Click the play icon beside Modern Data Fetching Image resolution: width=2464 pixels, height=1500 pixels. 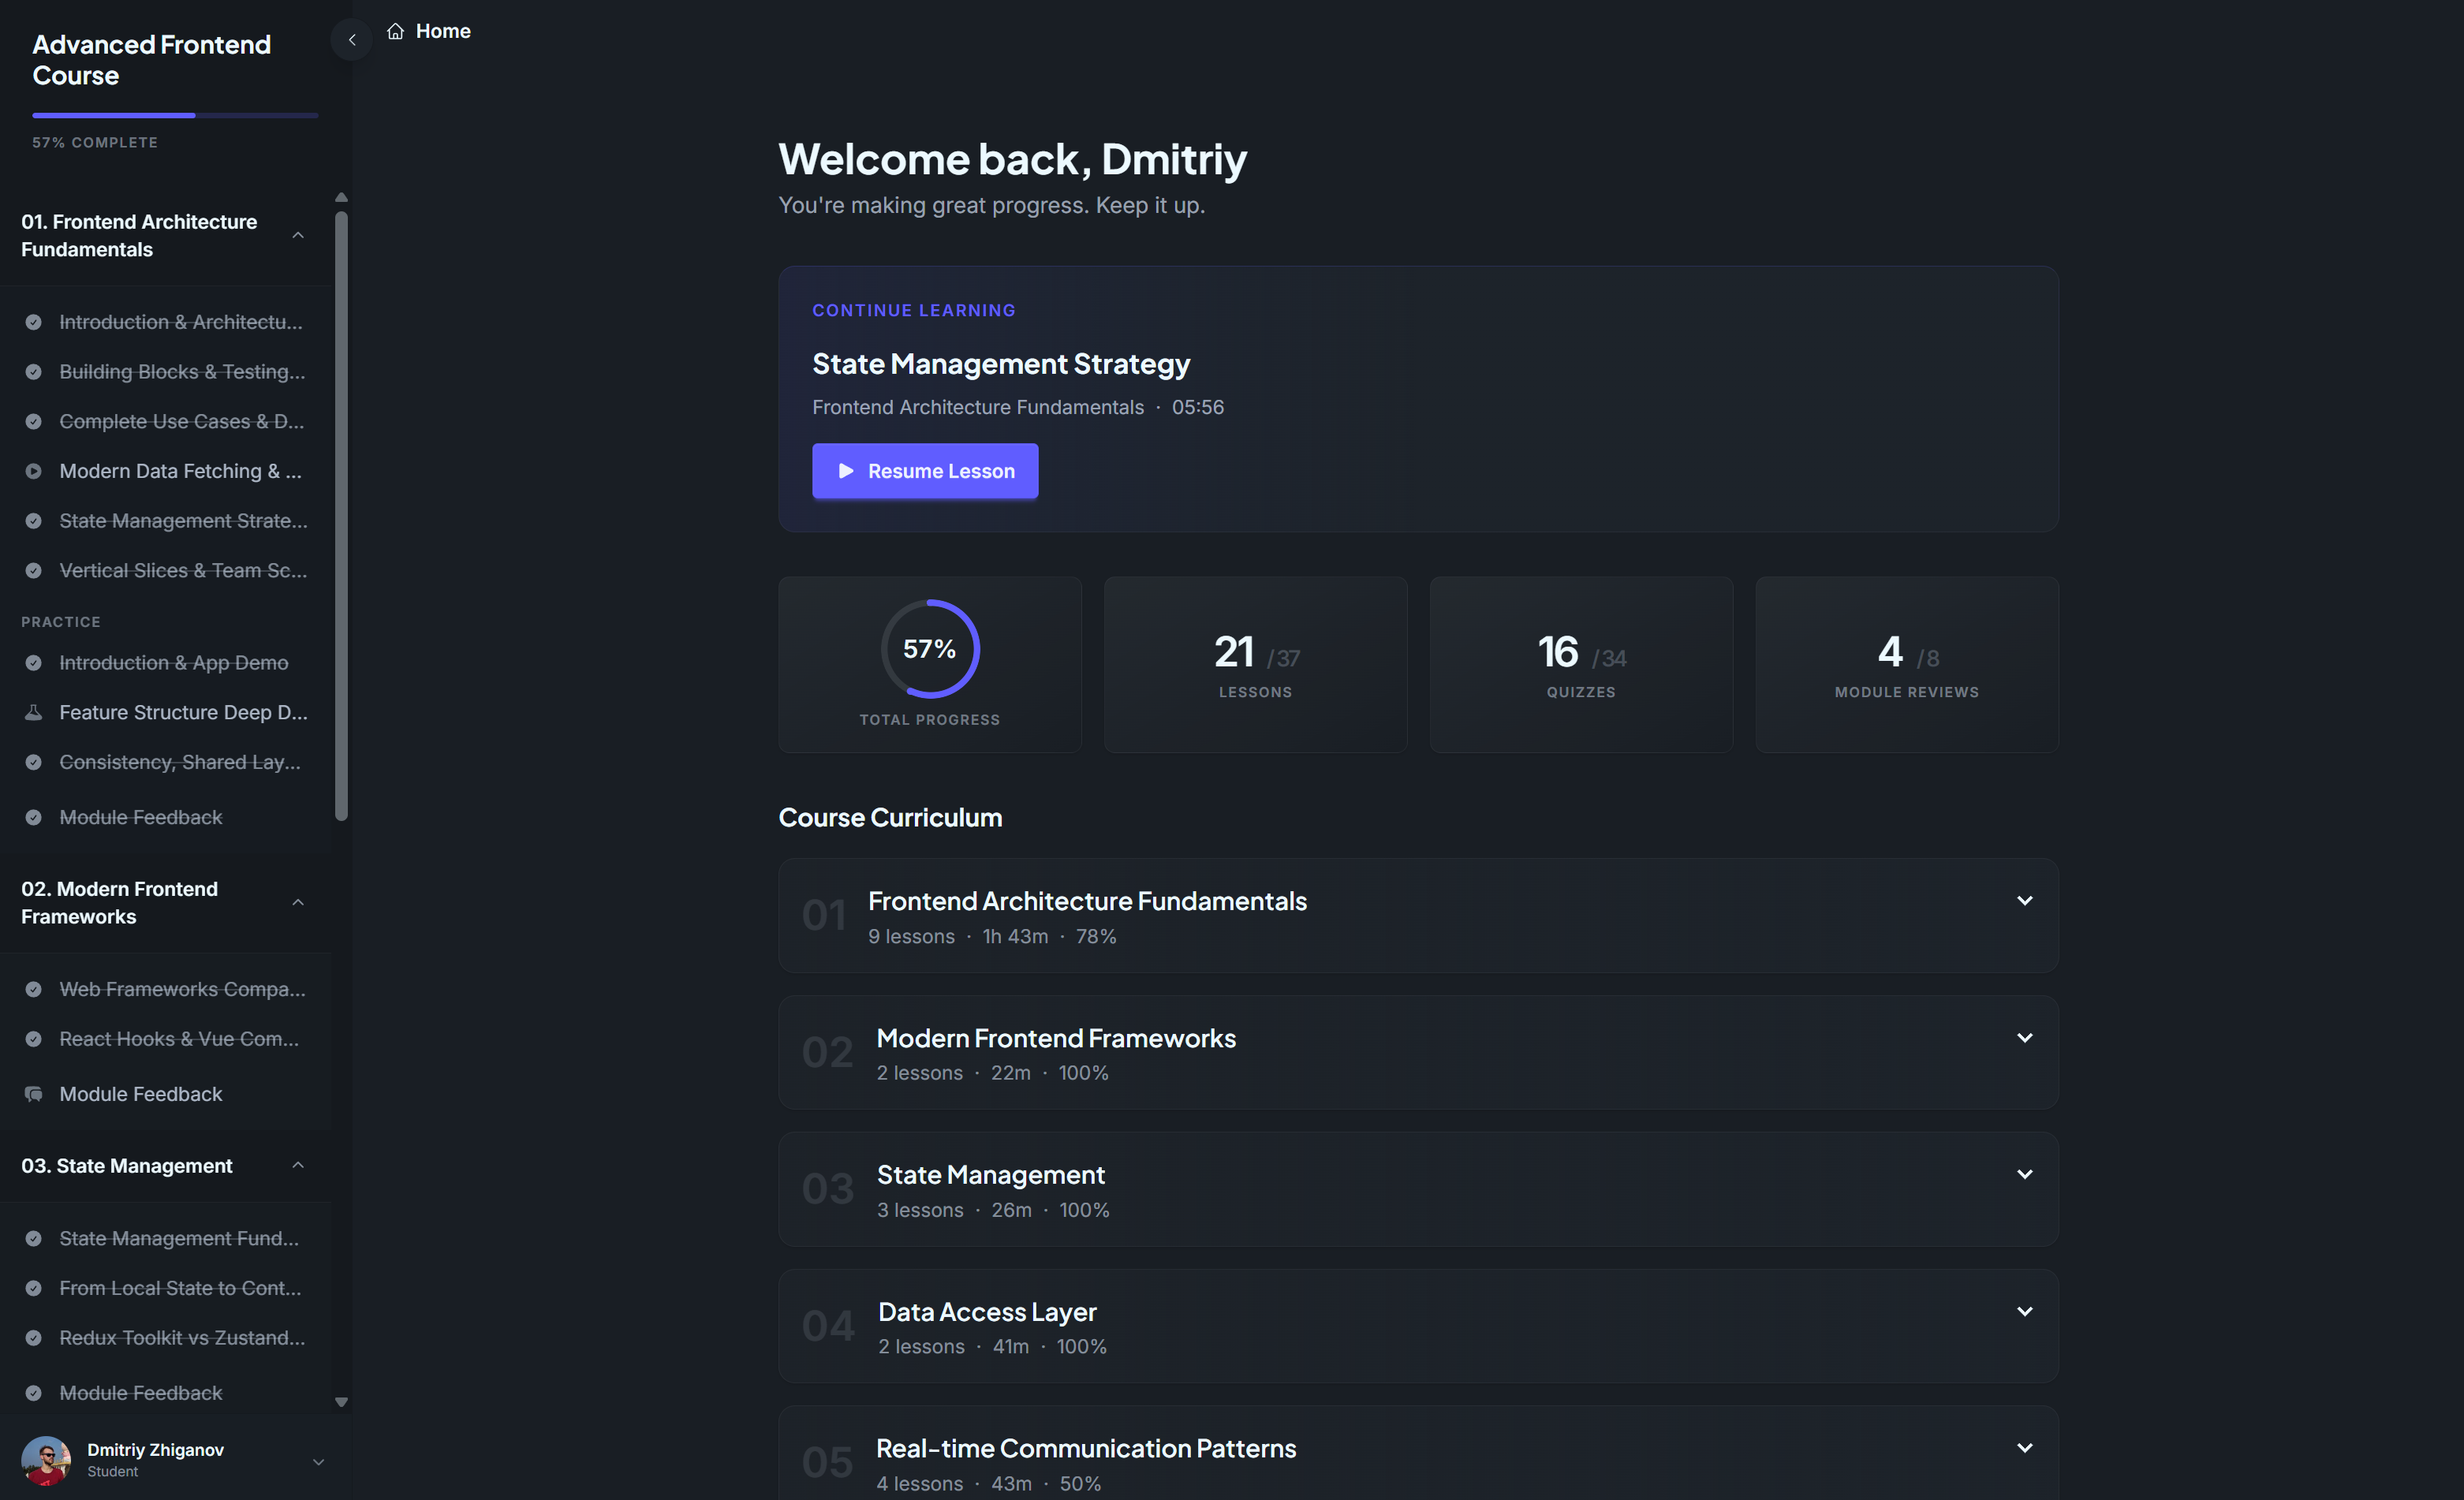point(33,471)
